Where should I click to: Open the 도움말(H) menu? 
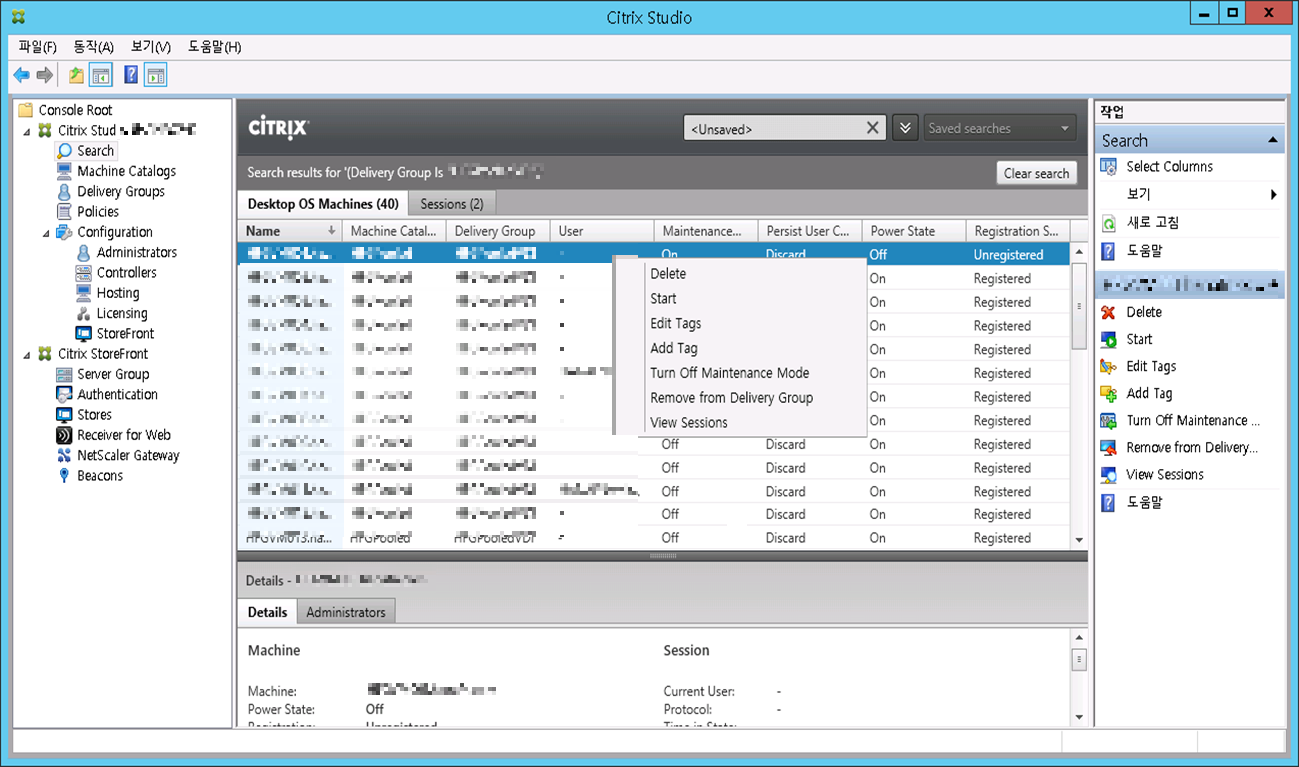tap(214, 47)
